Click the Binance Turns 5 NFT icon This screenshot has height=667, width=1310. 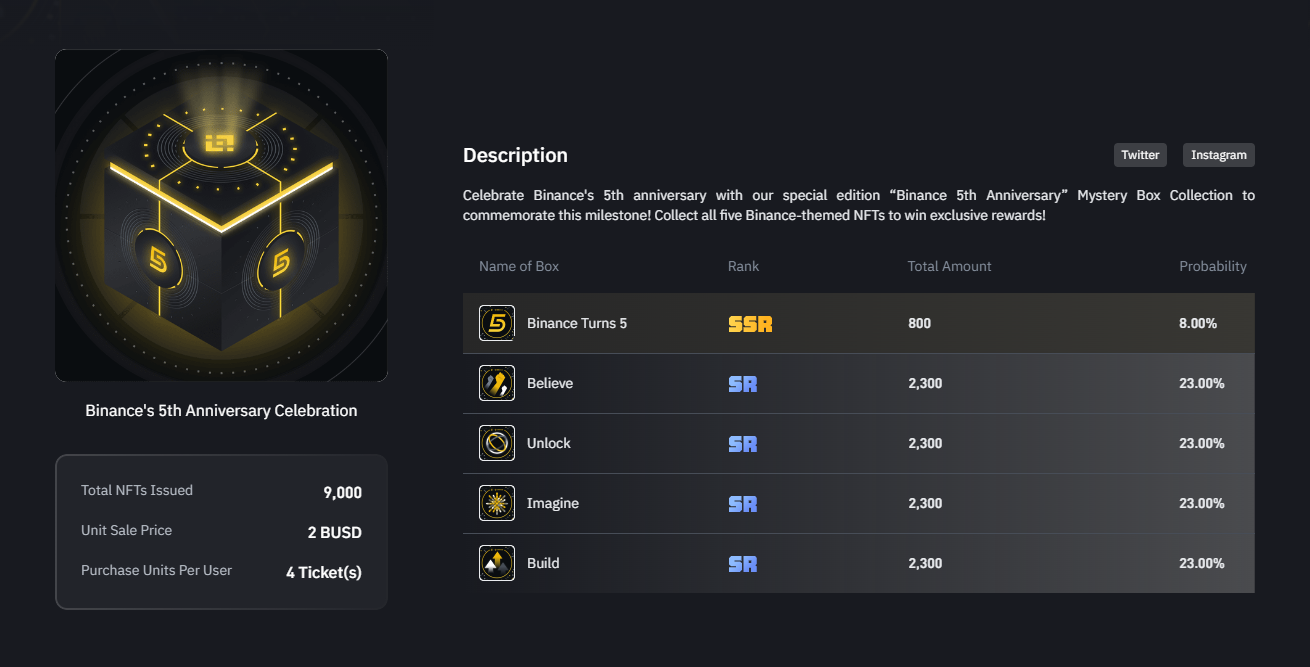pyautogui.click(x=497, y=323)
